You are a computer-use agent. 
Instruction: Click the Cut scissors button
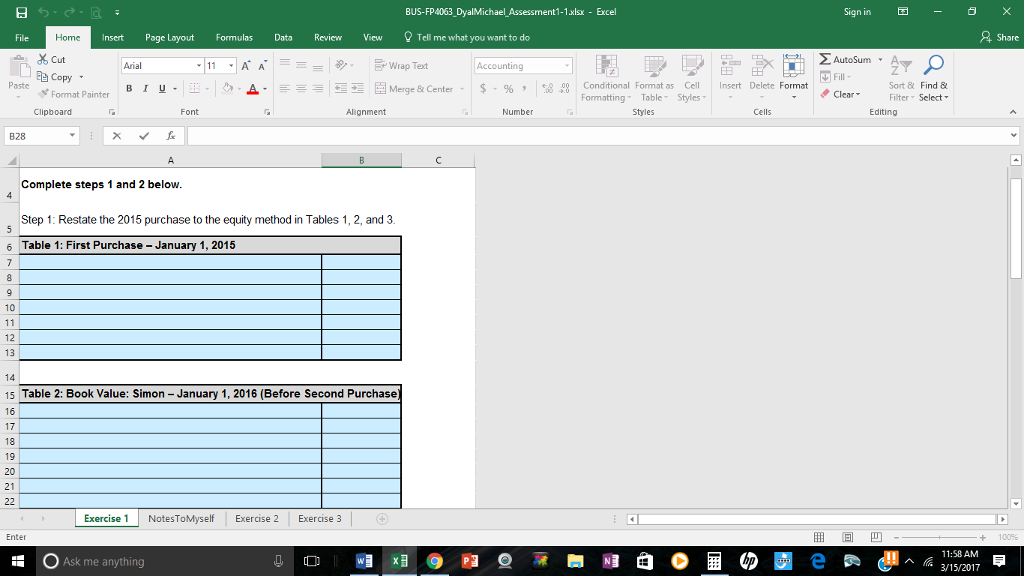(52, 59)
